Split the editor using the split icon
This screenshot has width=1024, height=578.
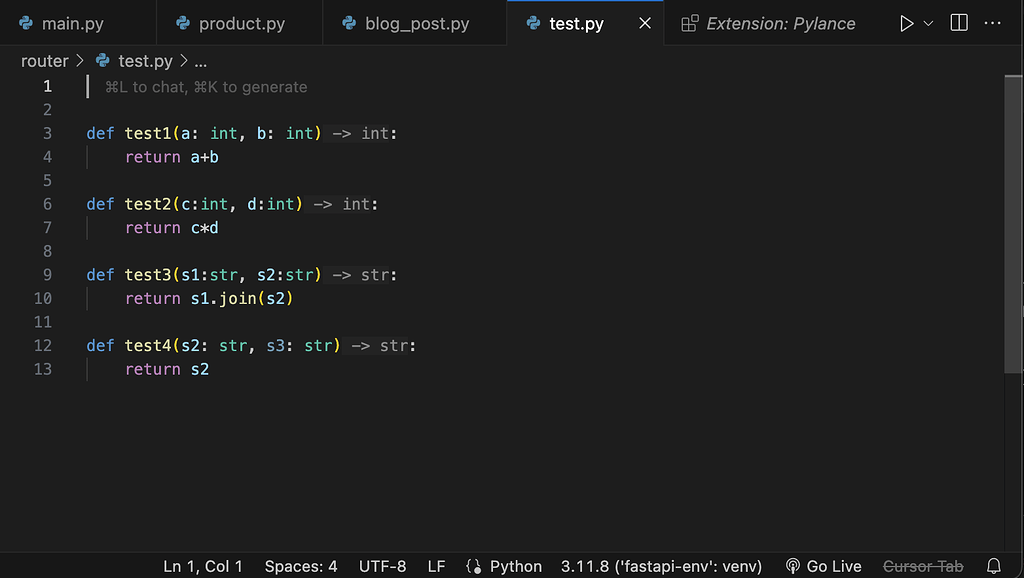(961, 23)
